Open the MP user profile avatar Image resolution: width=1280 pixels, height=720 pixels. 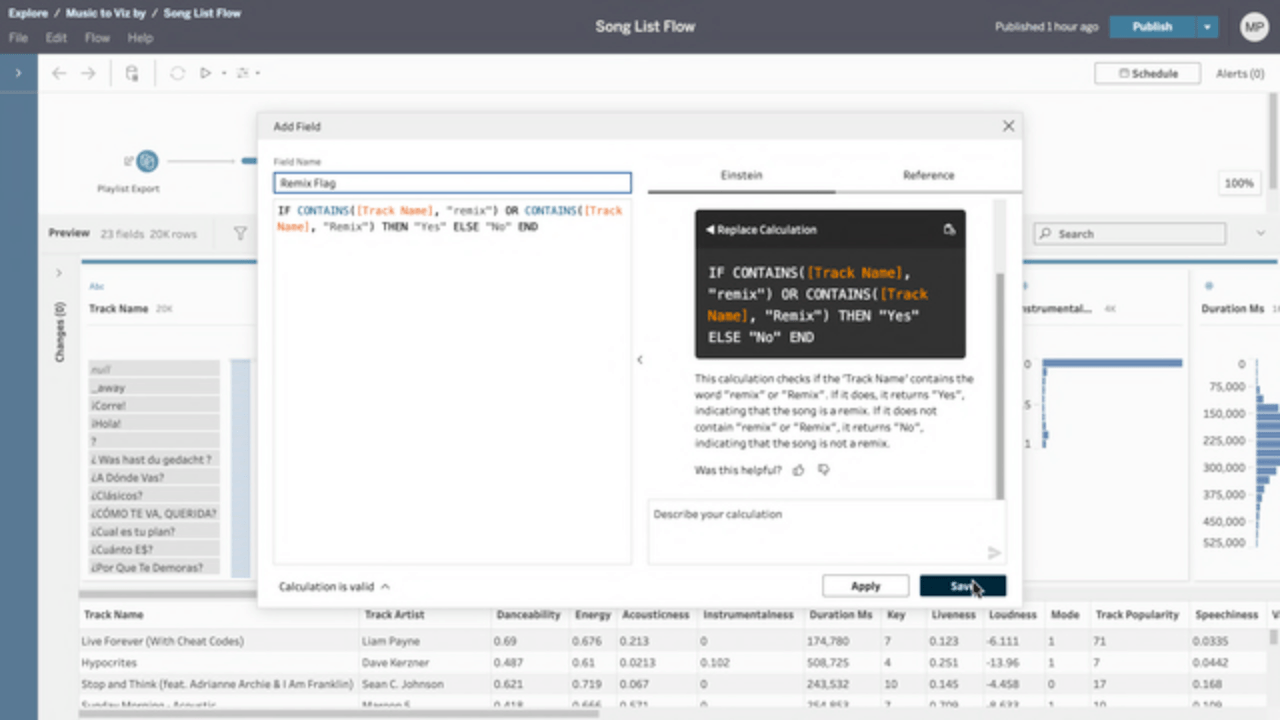coord(1254,26)
